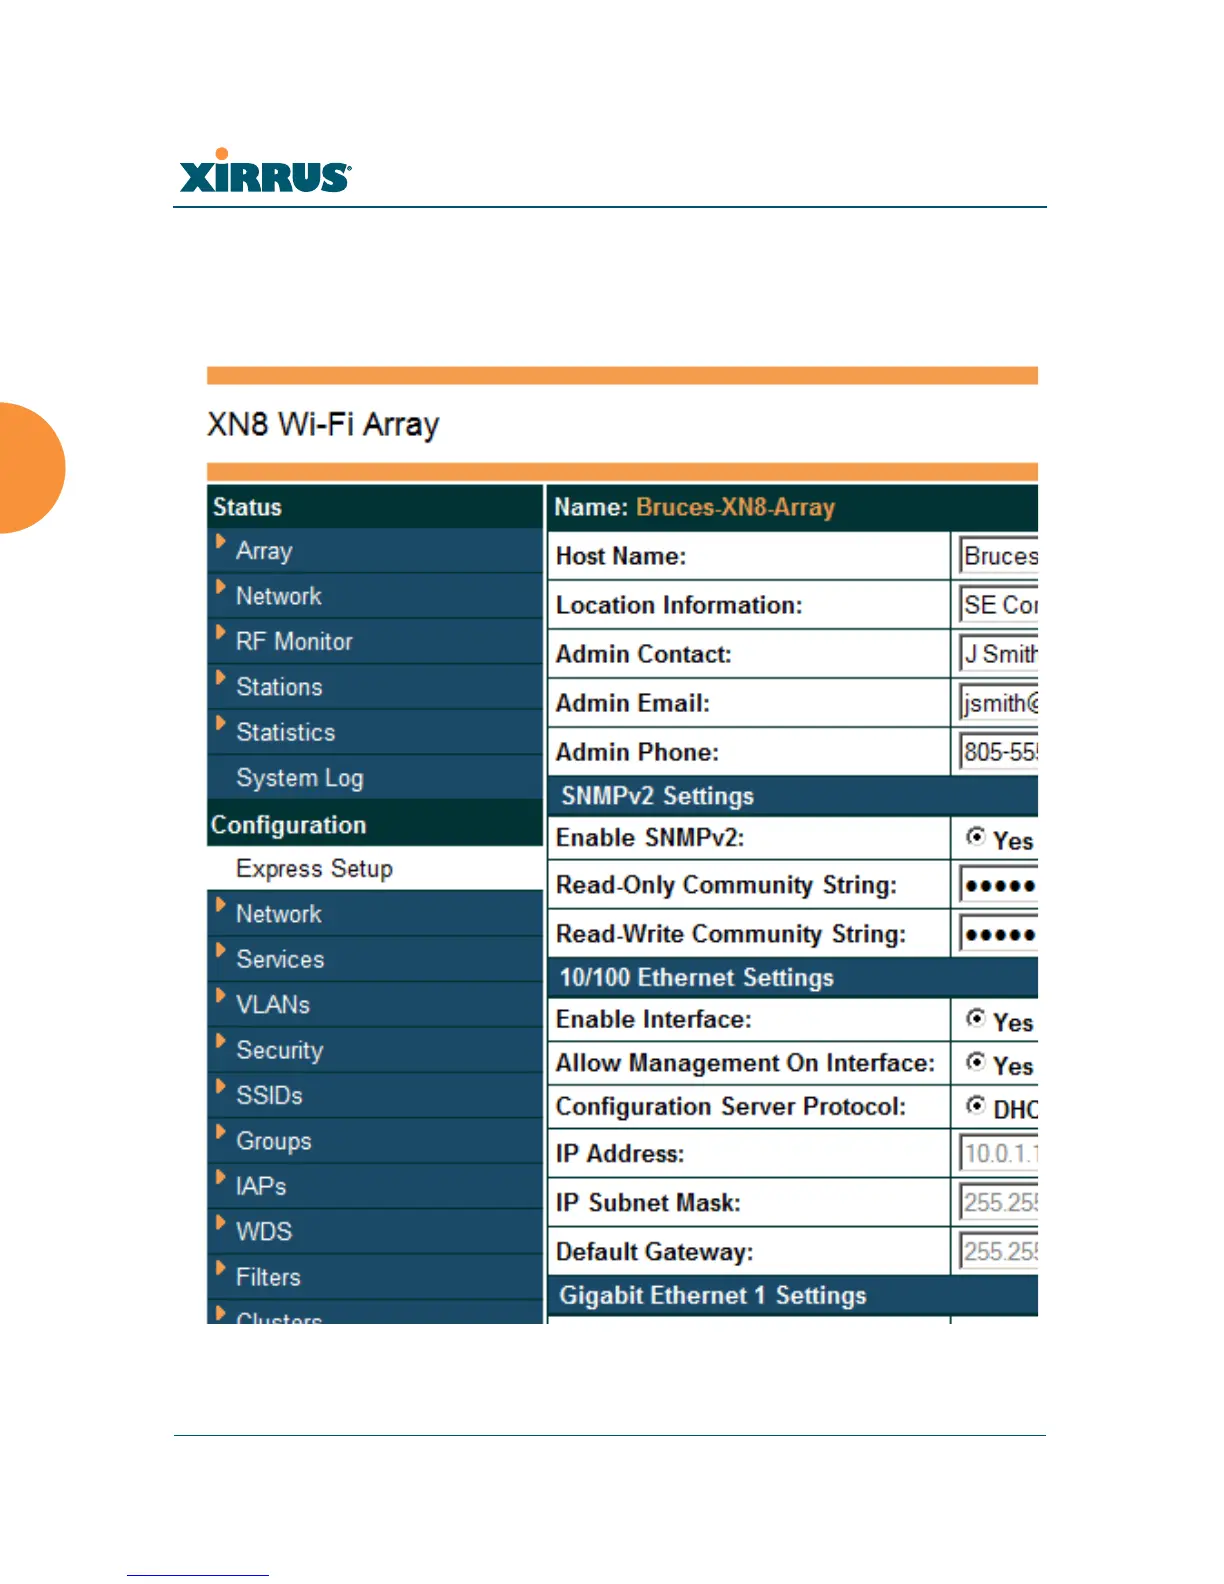
Task: Click the XN8 Wi-Fi Array title
Action: point(323,424)
